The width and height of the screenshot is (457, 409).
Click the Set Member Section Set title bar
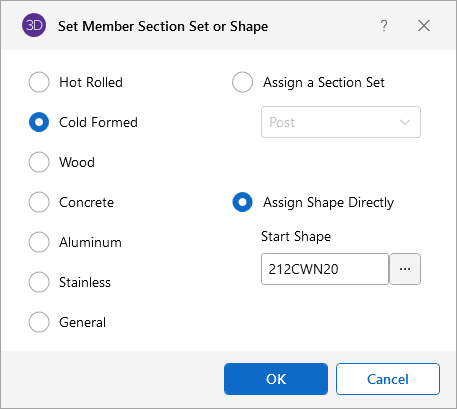163,26
